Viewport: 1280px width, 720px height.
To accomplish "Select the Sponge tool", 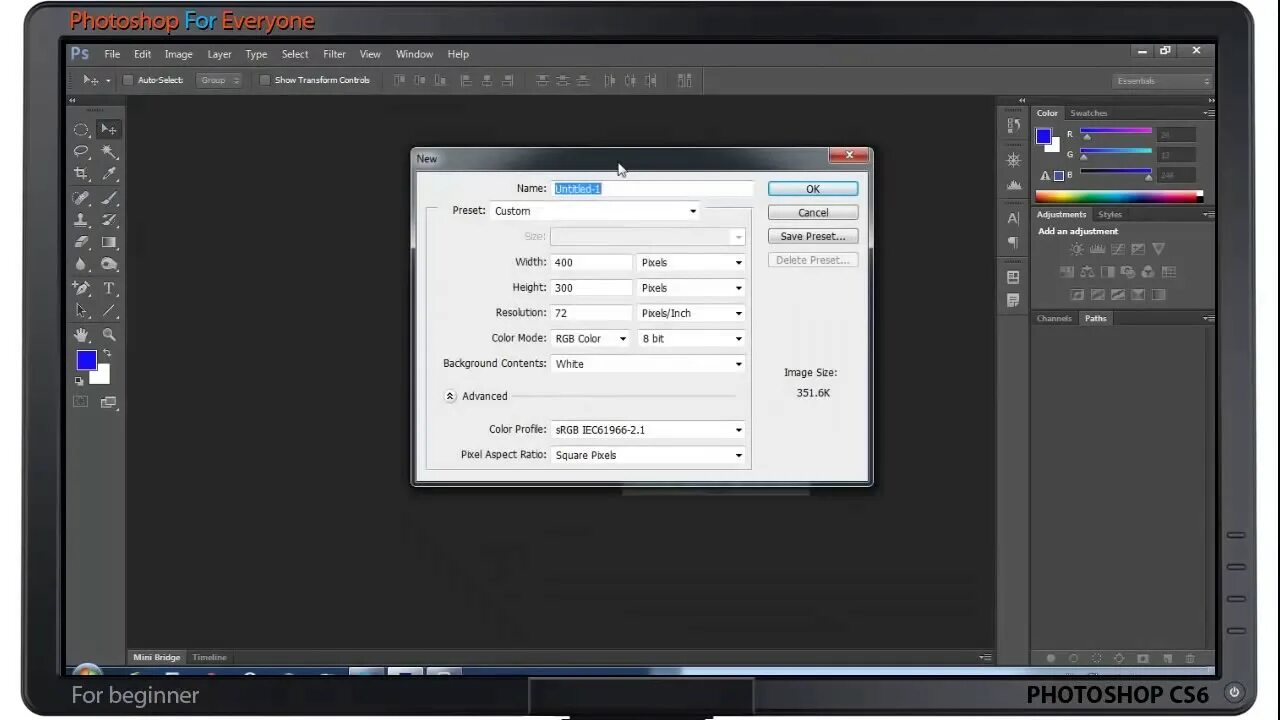I will 109,264.
